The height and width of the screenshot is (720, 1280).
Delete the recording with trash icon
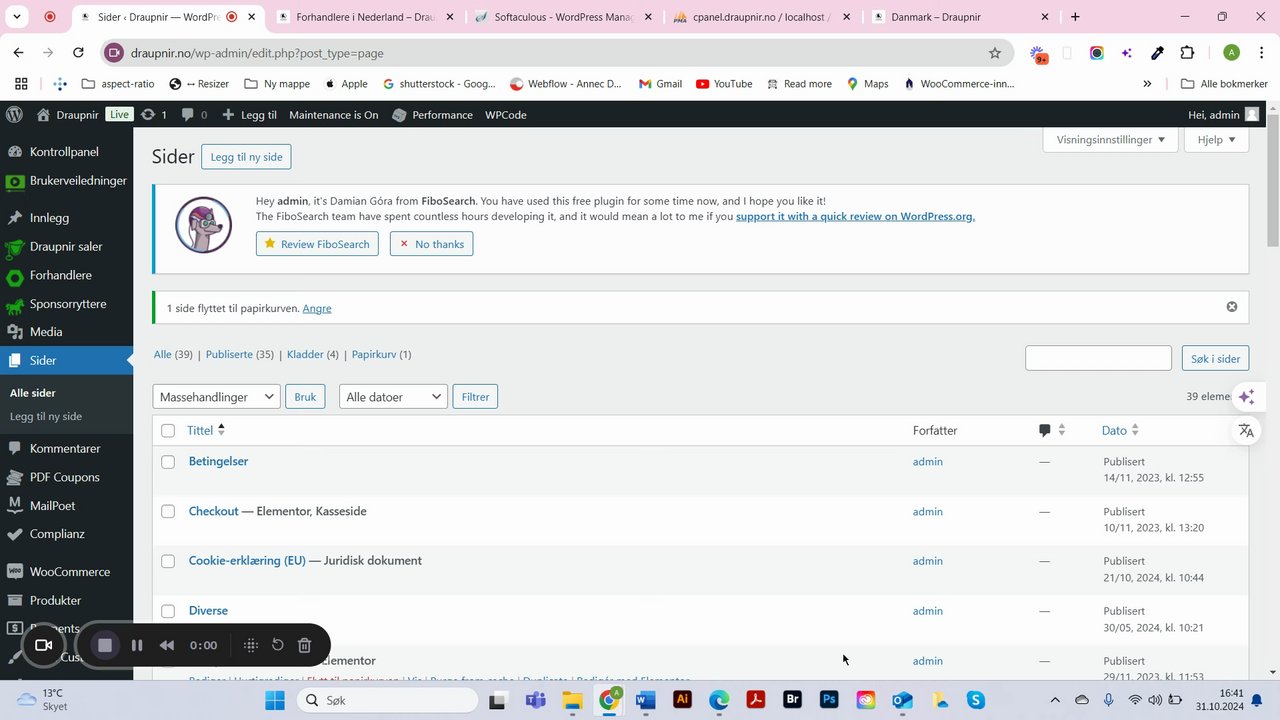[305, 645]
